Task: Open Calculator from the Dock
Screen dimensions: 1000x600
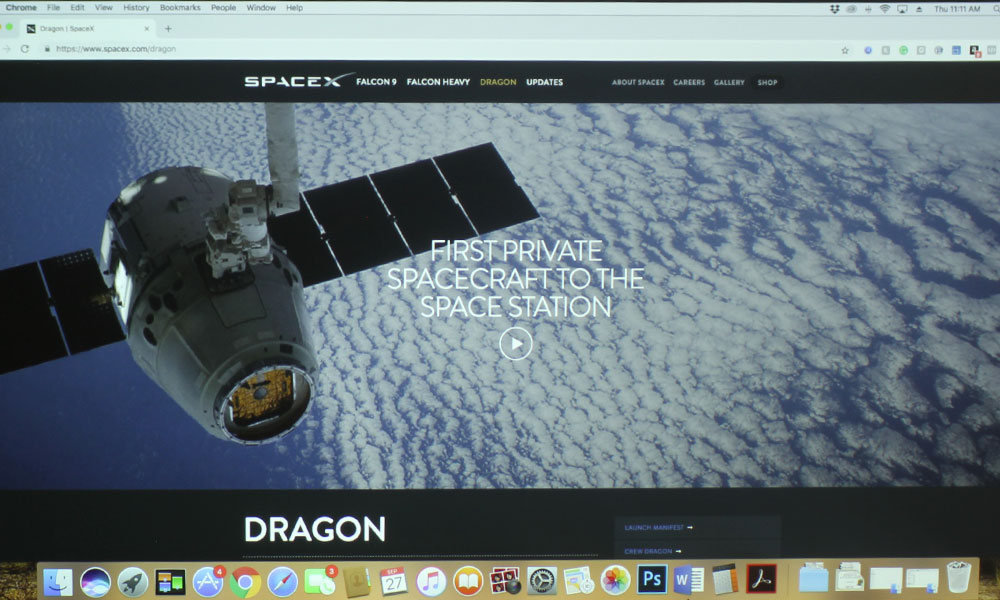Action: pyautogui.click(x=725, y=580)
